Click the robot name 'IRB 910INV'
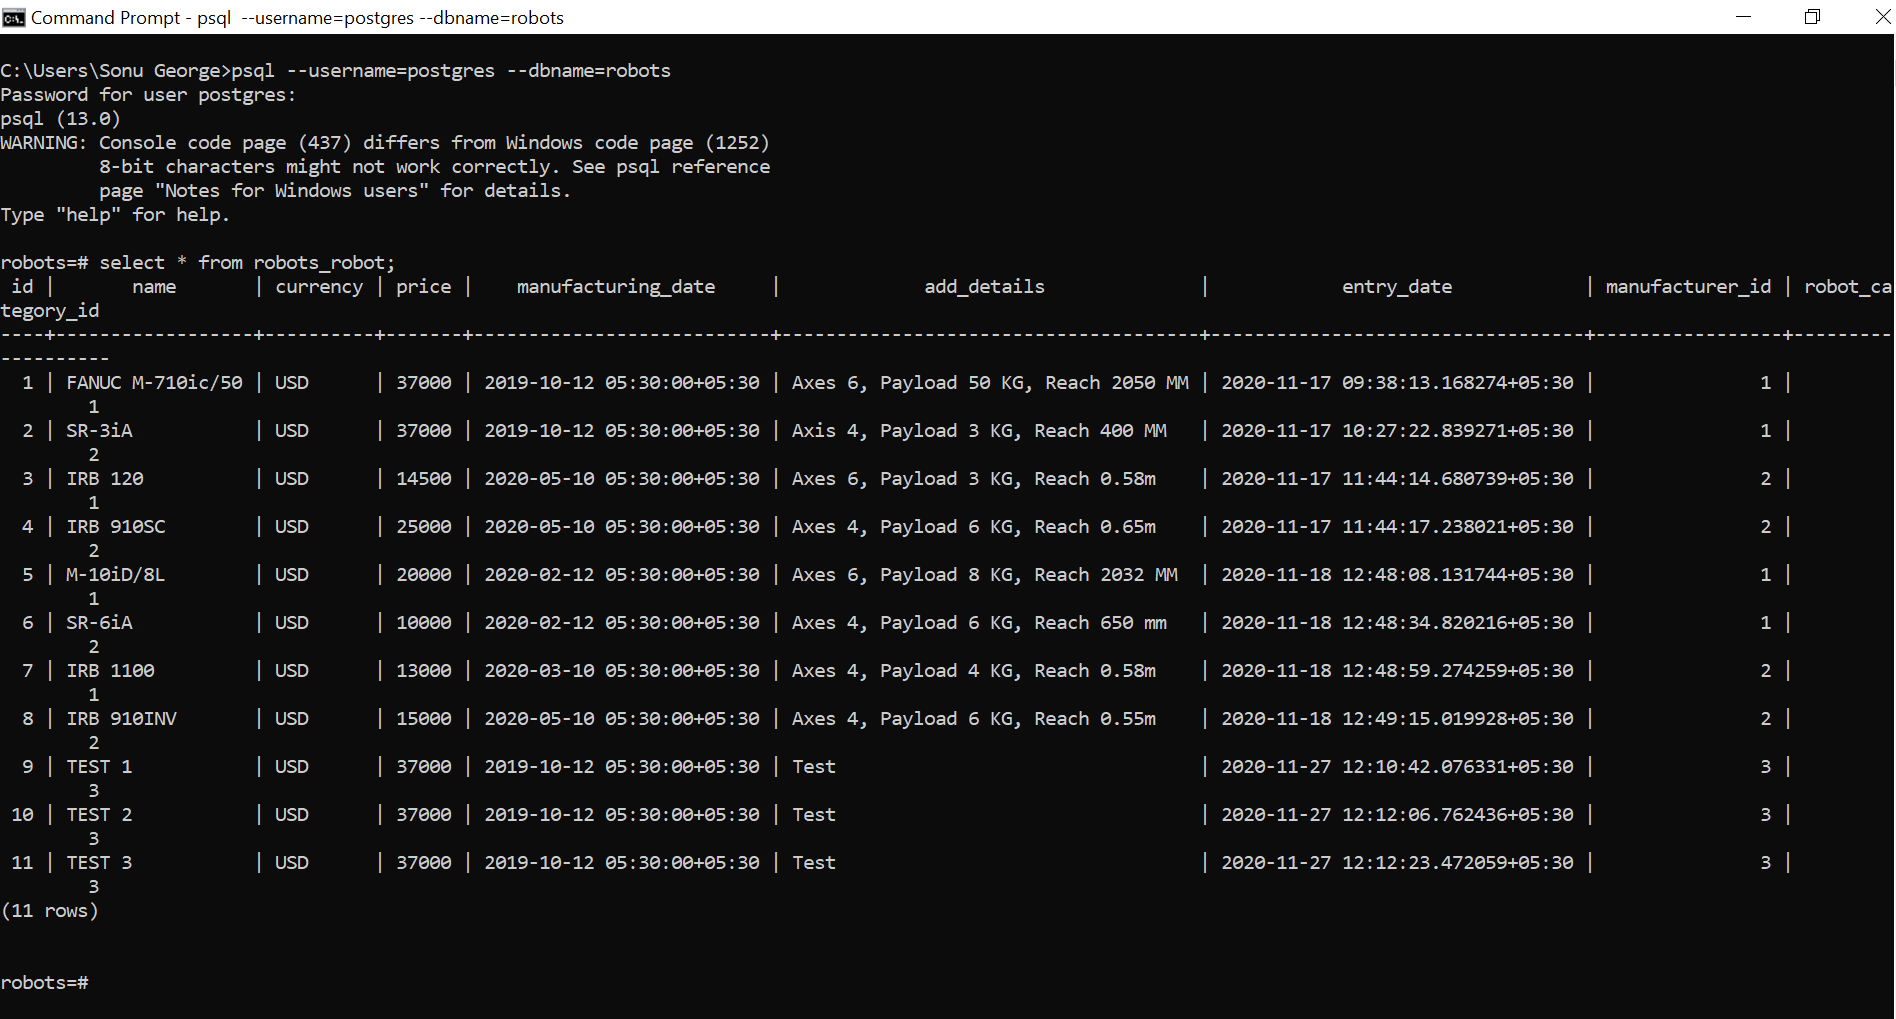The width and height of the screenshot is (1896, 1019). click(121, 719)
